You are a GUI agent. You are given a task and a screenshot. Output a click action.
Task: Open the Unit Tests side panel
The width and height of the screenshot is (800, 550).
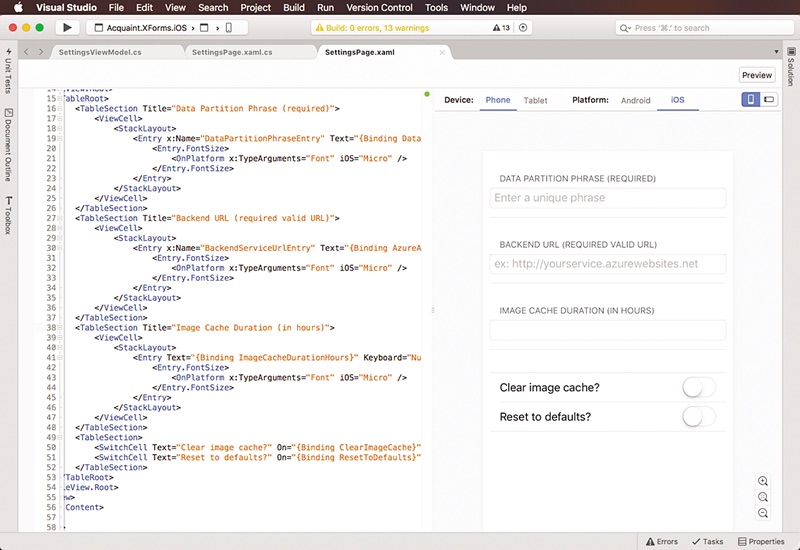tap(8, 70)
